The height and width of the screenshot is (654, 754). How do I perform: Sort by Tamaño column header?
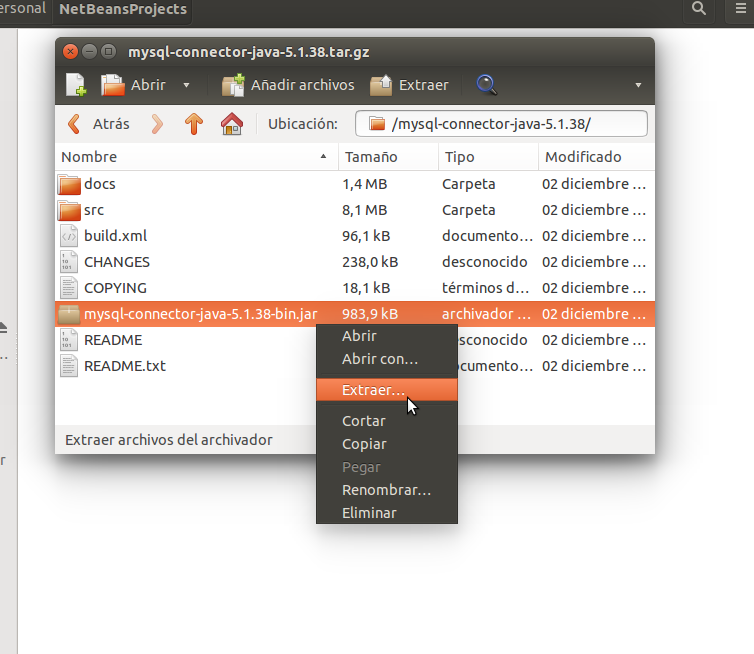(x=389, y=157)
